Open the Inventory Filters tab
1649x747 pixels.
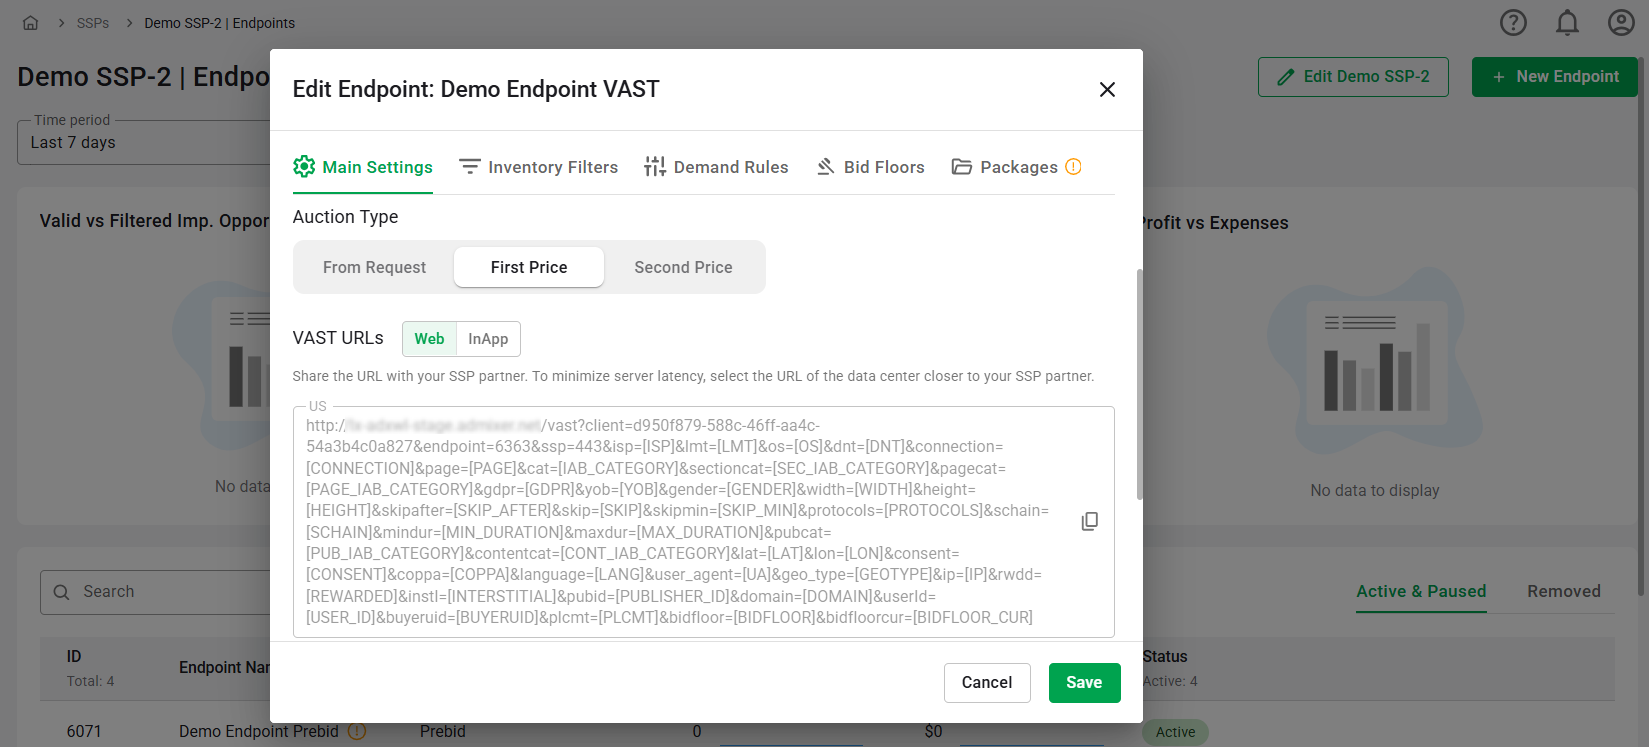[538, 167]
